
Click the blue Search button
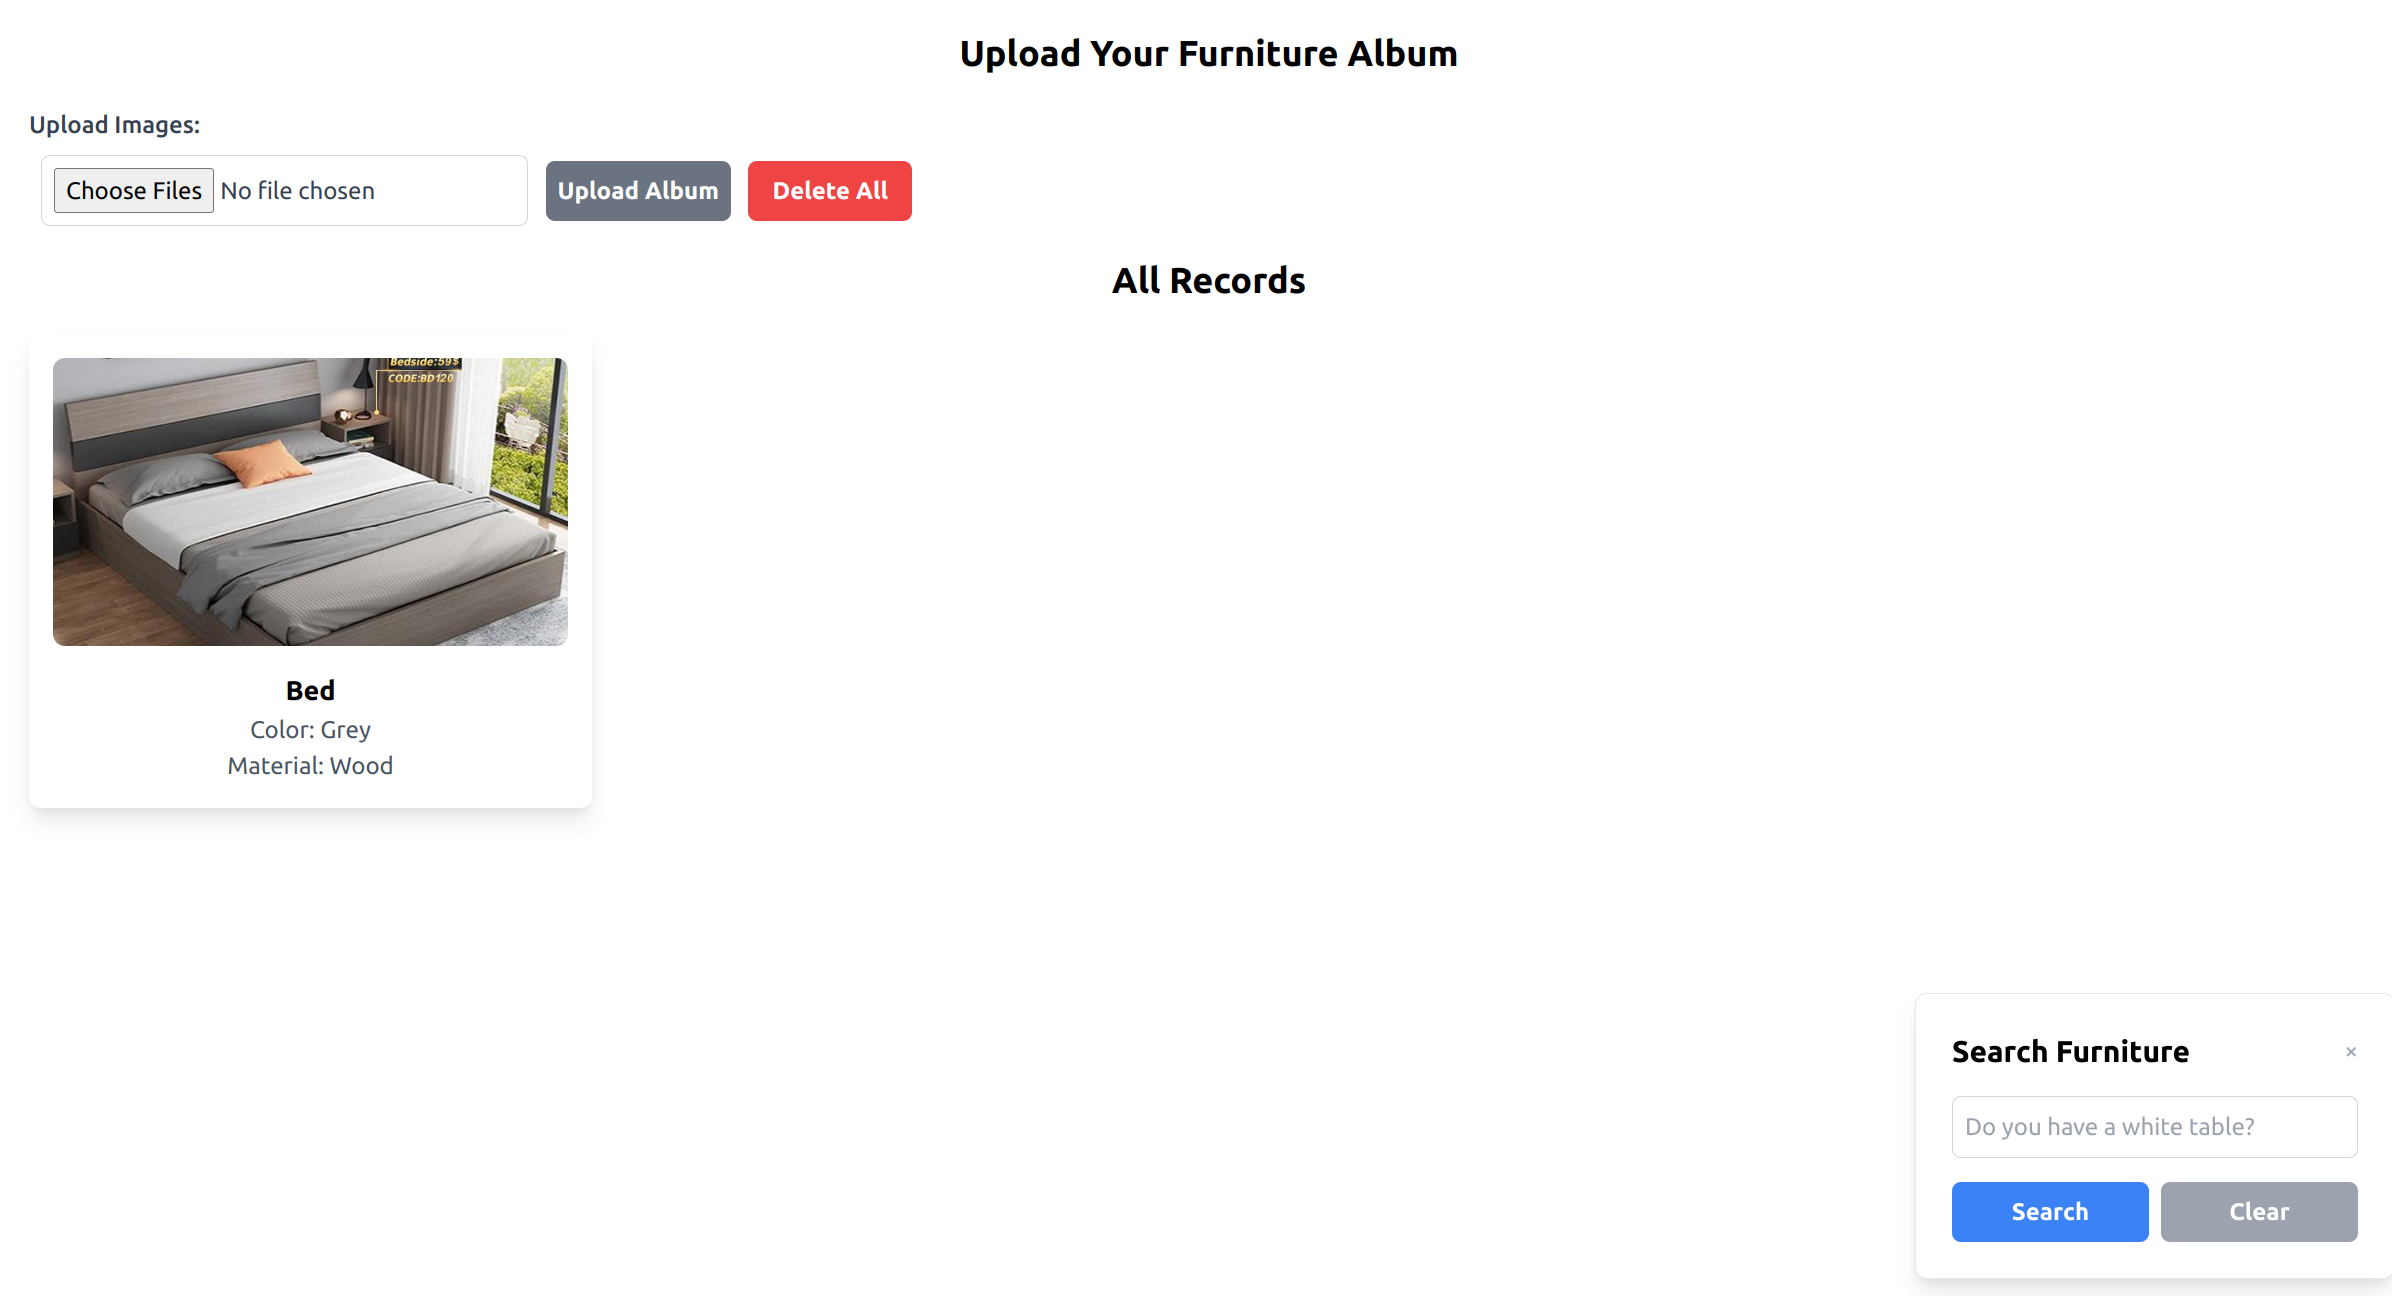click(x=2050, y=1211)
